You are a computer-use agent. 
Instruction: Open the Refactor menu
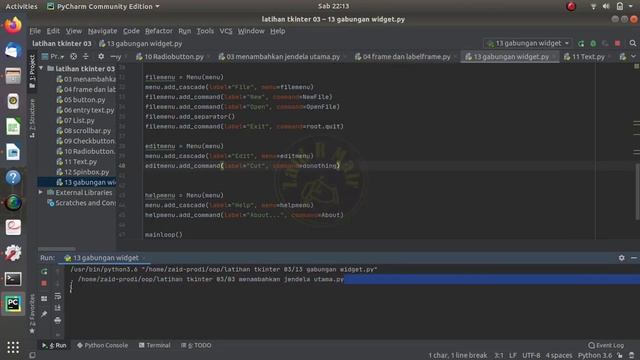pyautogui.click(x=159, y=31)
